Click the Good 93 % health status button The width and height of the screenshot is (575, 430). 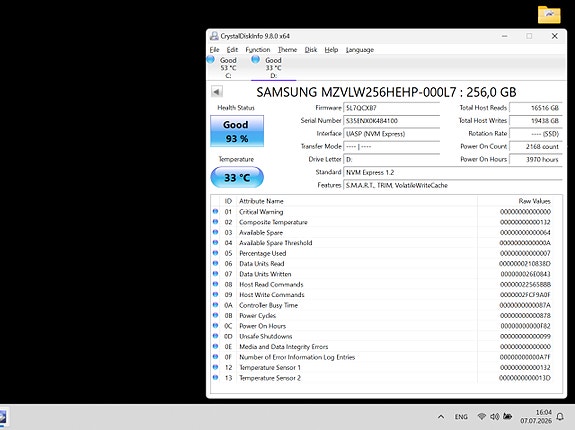pyautogui.click(x=237, y=131)
